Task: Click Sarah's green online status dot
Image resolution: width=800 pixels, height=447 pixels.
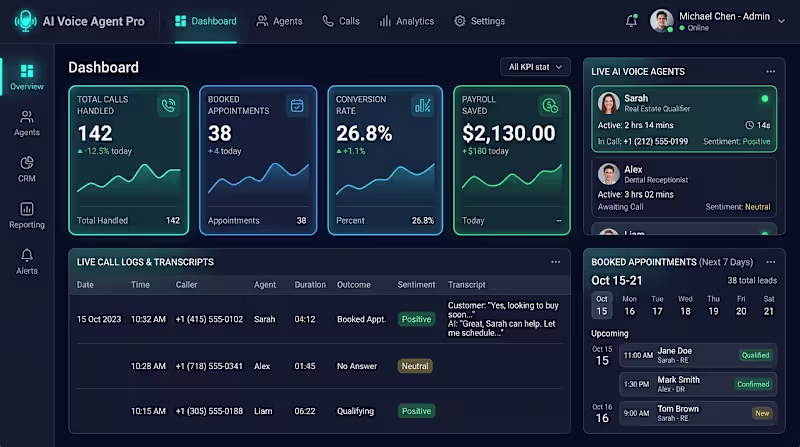Action: coord(764,98)
